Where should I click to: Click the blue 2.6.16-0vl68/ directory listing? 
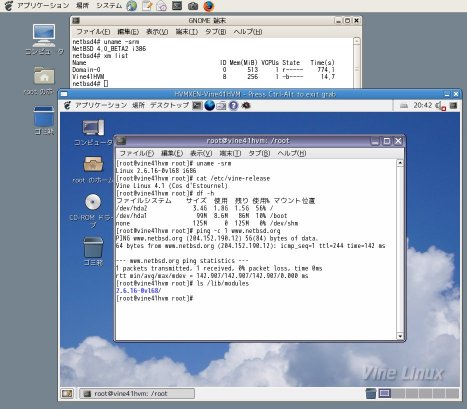click(139, 291)
